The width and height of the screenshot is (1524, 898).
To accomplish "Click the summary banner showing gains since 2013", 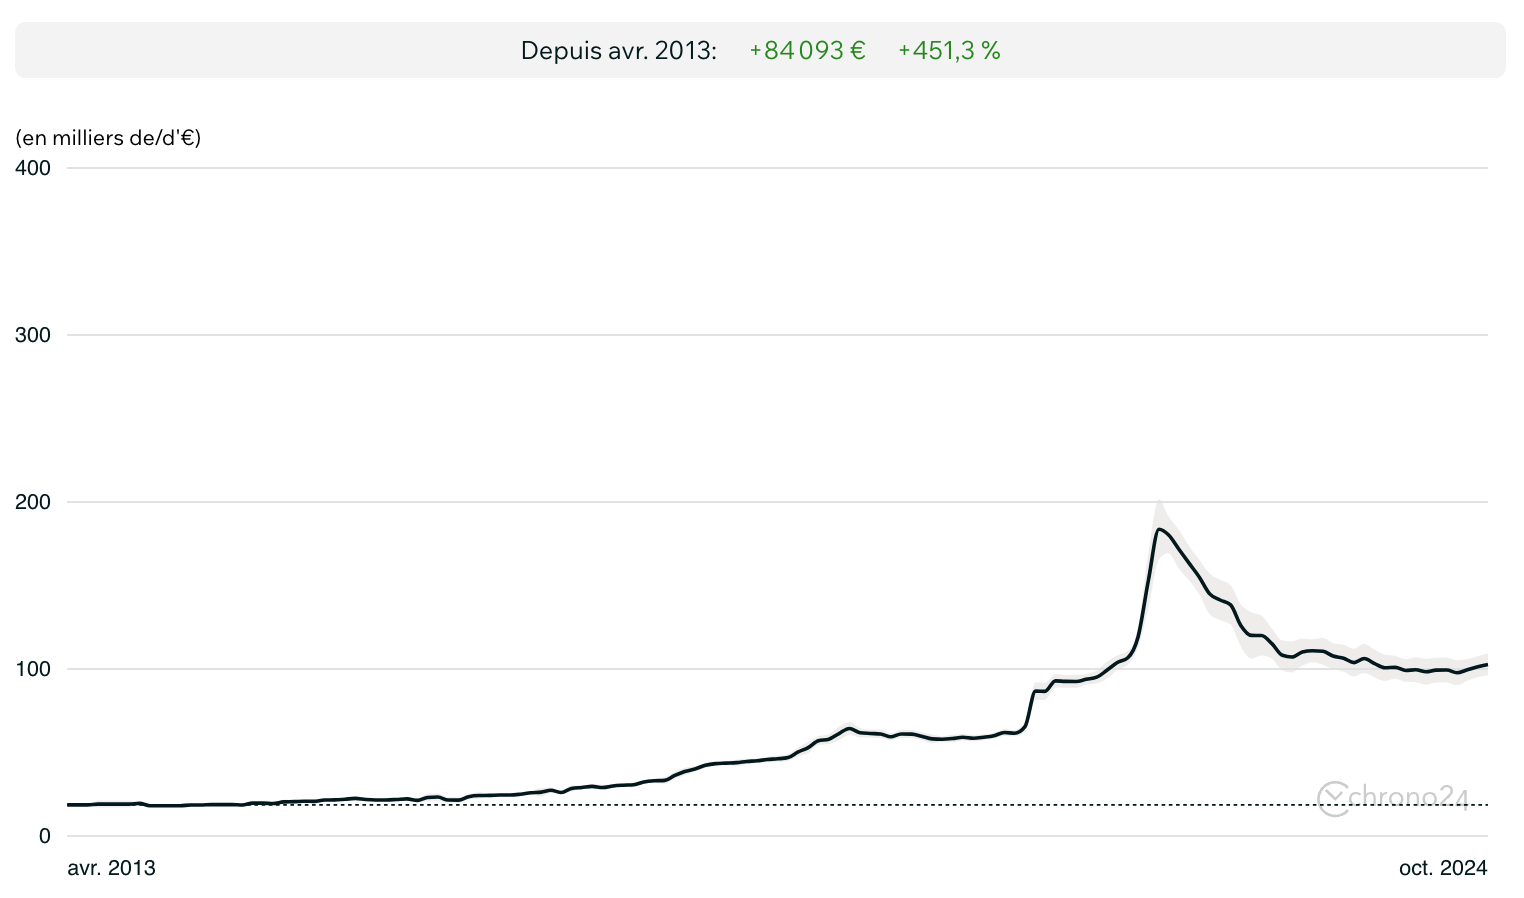I will click(x=760, y=50).
